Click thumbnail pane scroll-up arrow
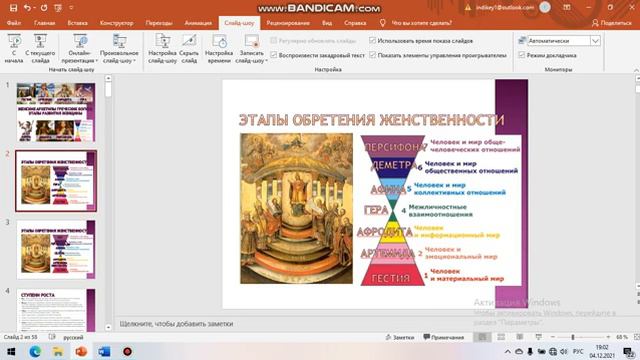 pyautogui.click(x=108, y=78)
